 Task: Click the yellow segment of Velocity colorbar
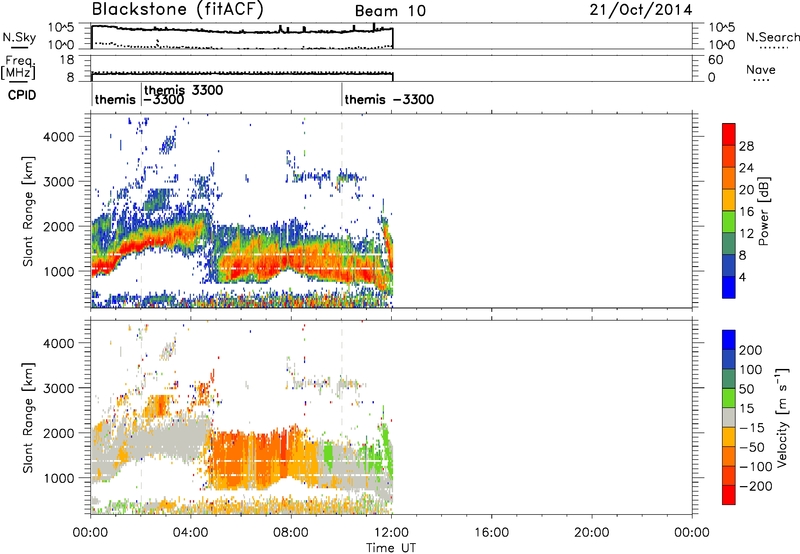point(729,437)
